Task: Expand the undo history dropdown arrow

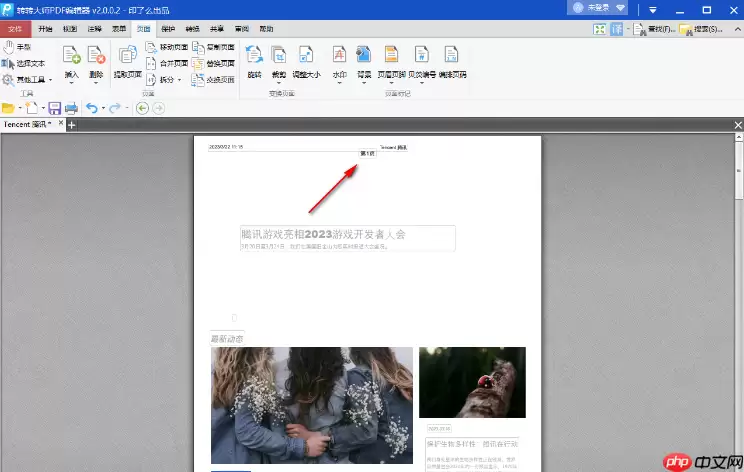Action: coord(103,108)
